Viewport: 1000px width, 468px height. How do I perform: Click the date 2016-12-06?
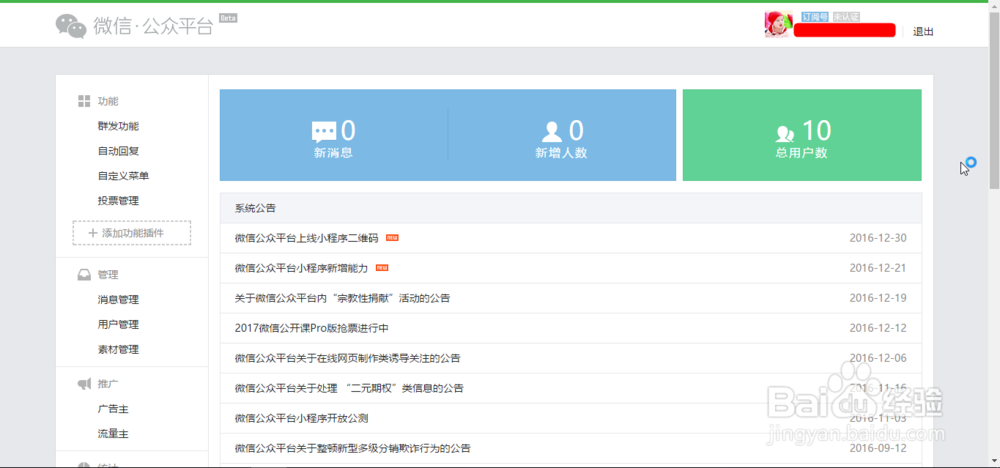(878, 358)
